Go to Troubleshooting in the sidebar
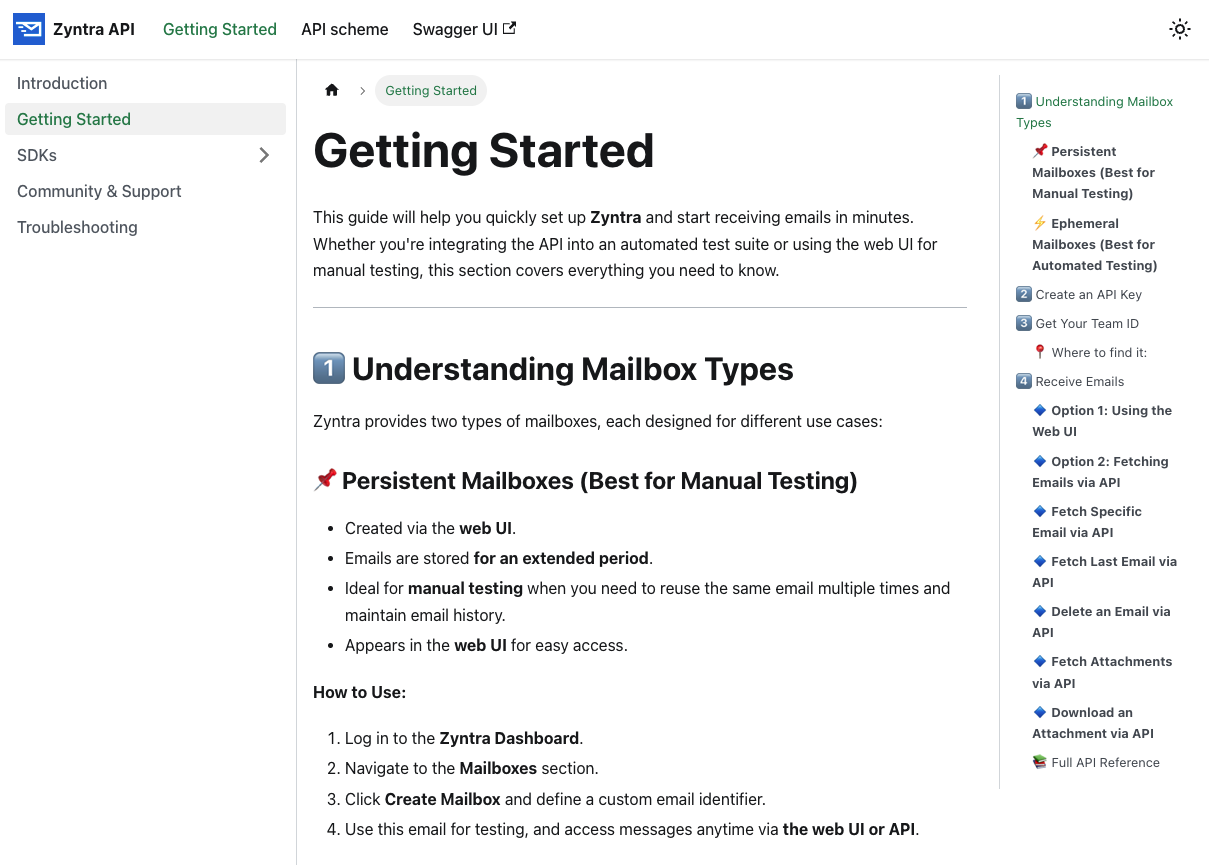The width and height of the screenshot is (1209, 865). [77, 227]
